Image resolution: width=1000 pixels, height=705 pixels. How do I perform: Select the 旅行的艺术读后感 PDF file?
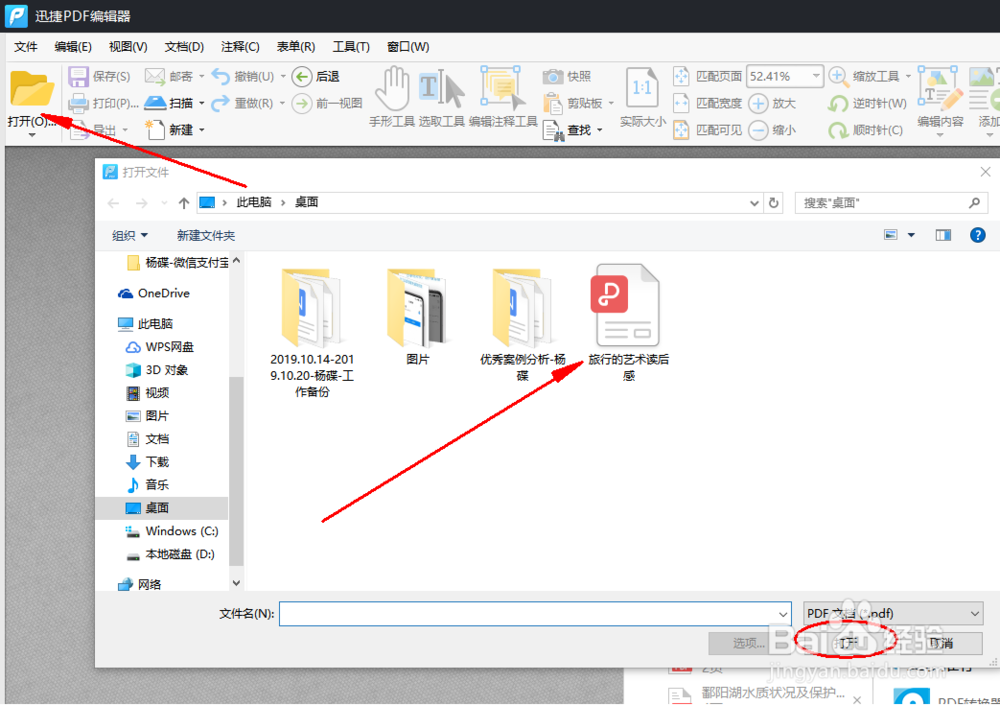click(x=625, y=305)
